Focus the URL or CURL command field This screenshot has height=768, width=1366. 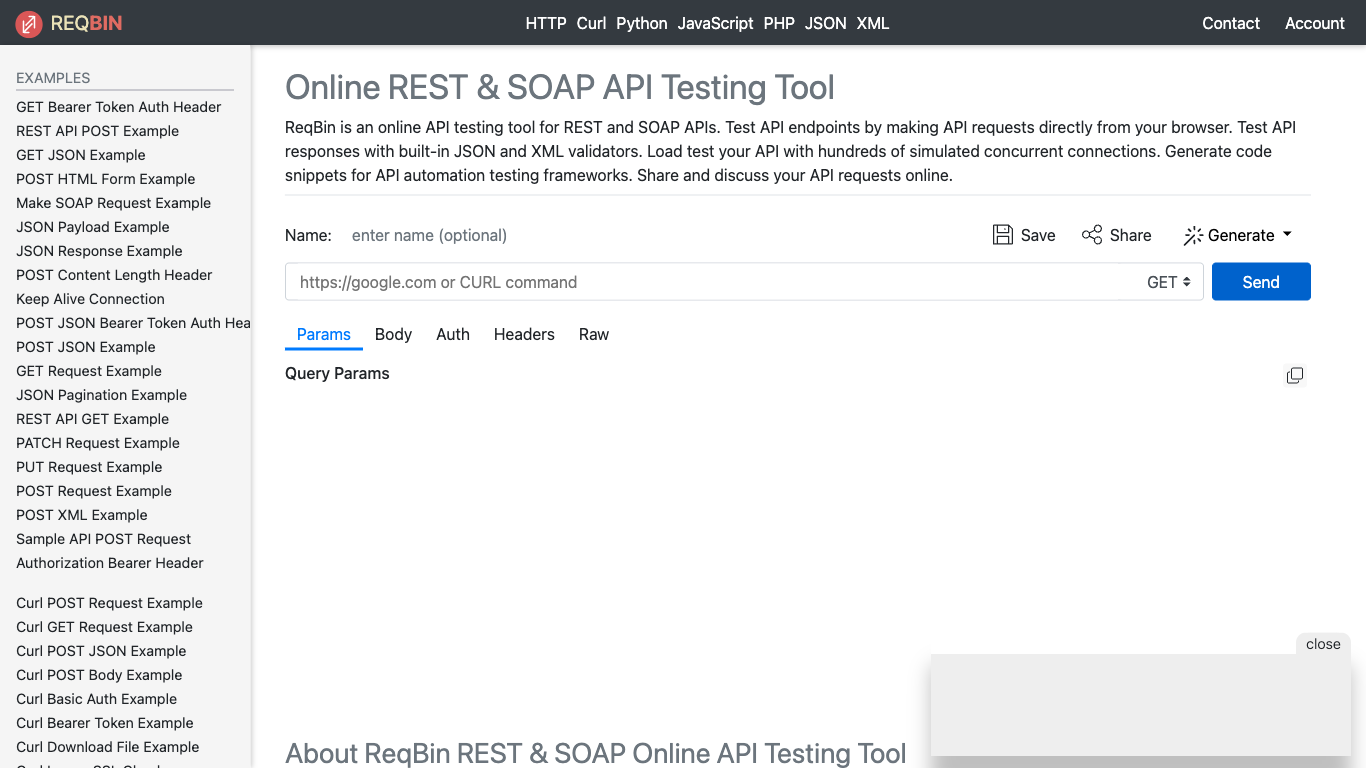click(x=712, y=282)
